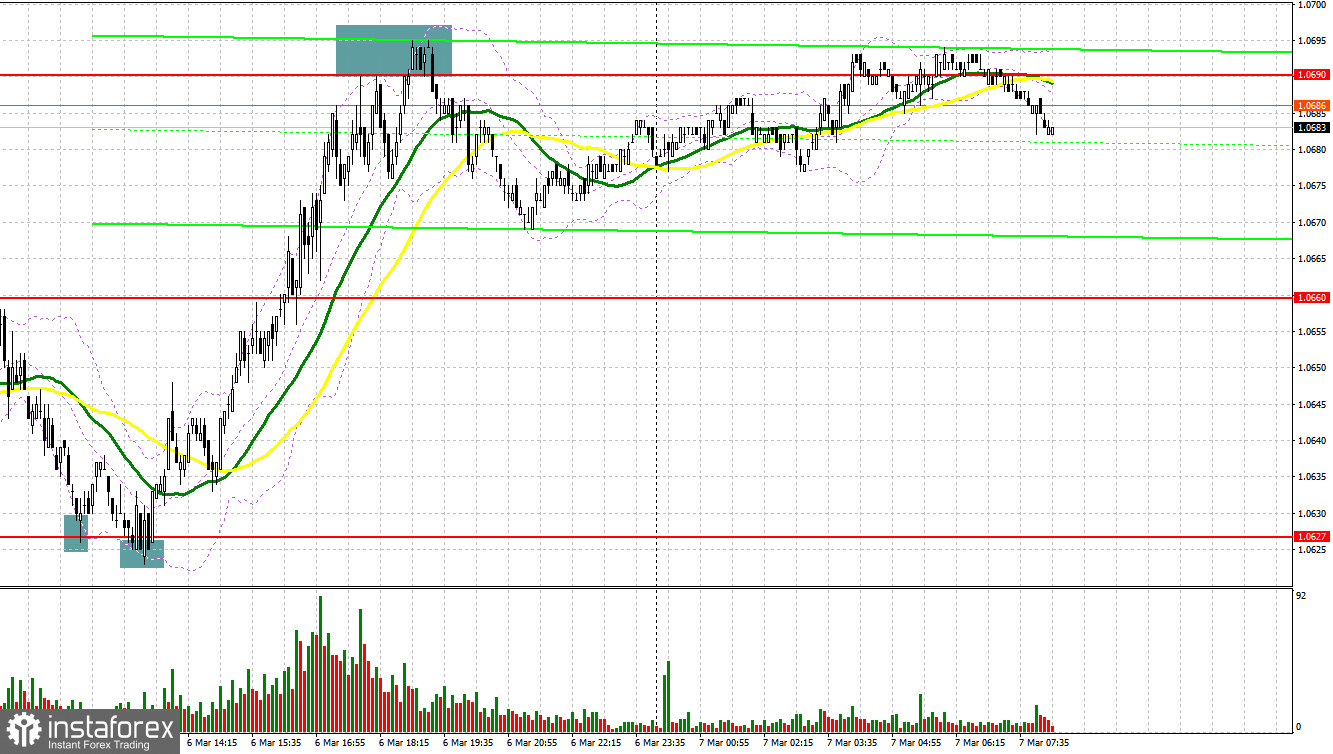Select the second teal box below 1.0627 line
This screenshot has height=754, width=1333.
click(x=141, y=554)
